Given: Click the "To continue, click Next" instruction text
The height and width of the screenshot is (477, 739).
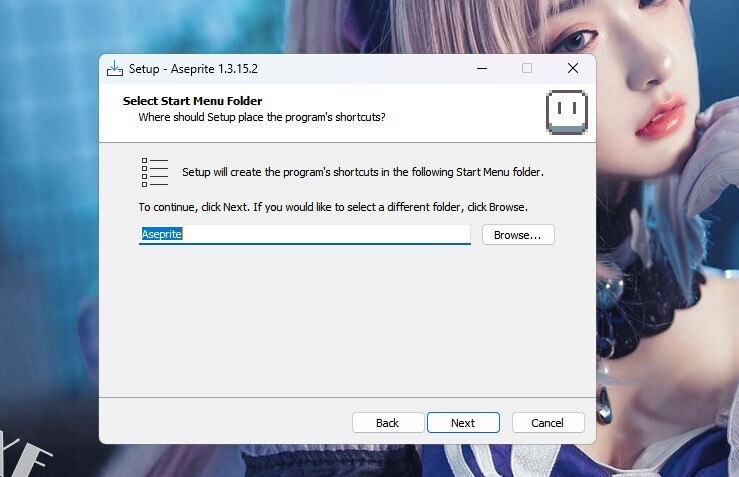Looking at the screenshot, I should (x=333, y=207).
